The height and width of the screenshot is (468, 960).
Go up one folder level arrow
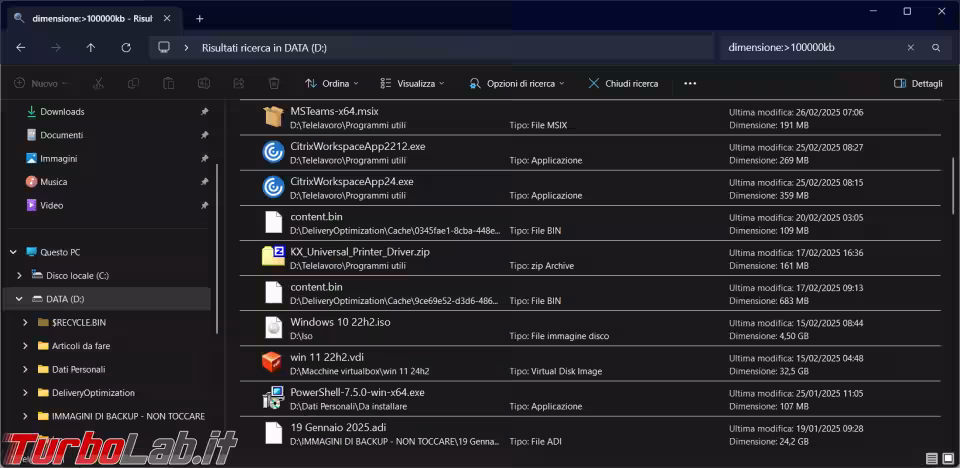(x=91, y=47)
